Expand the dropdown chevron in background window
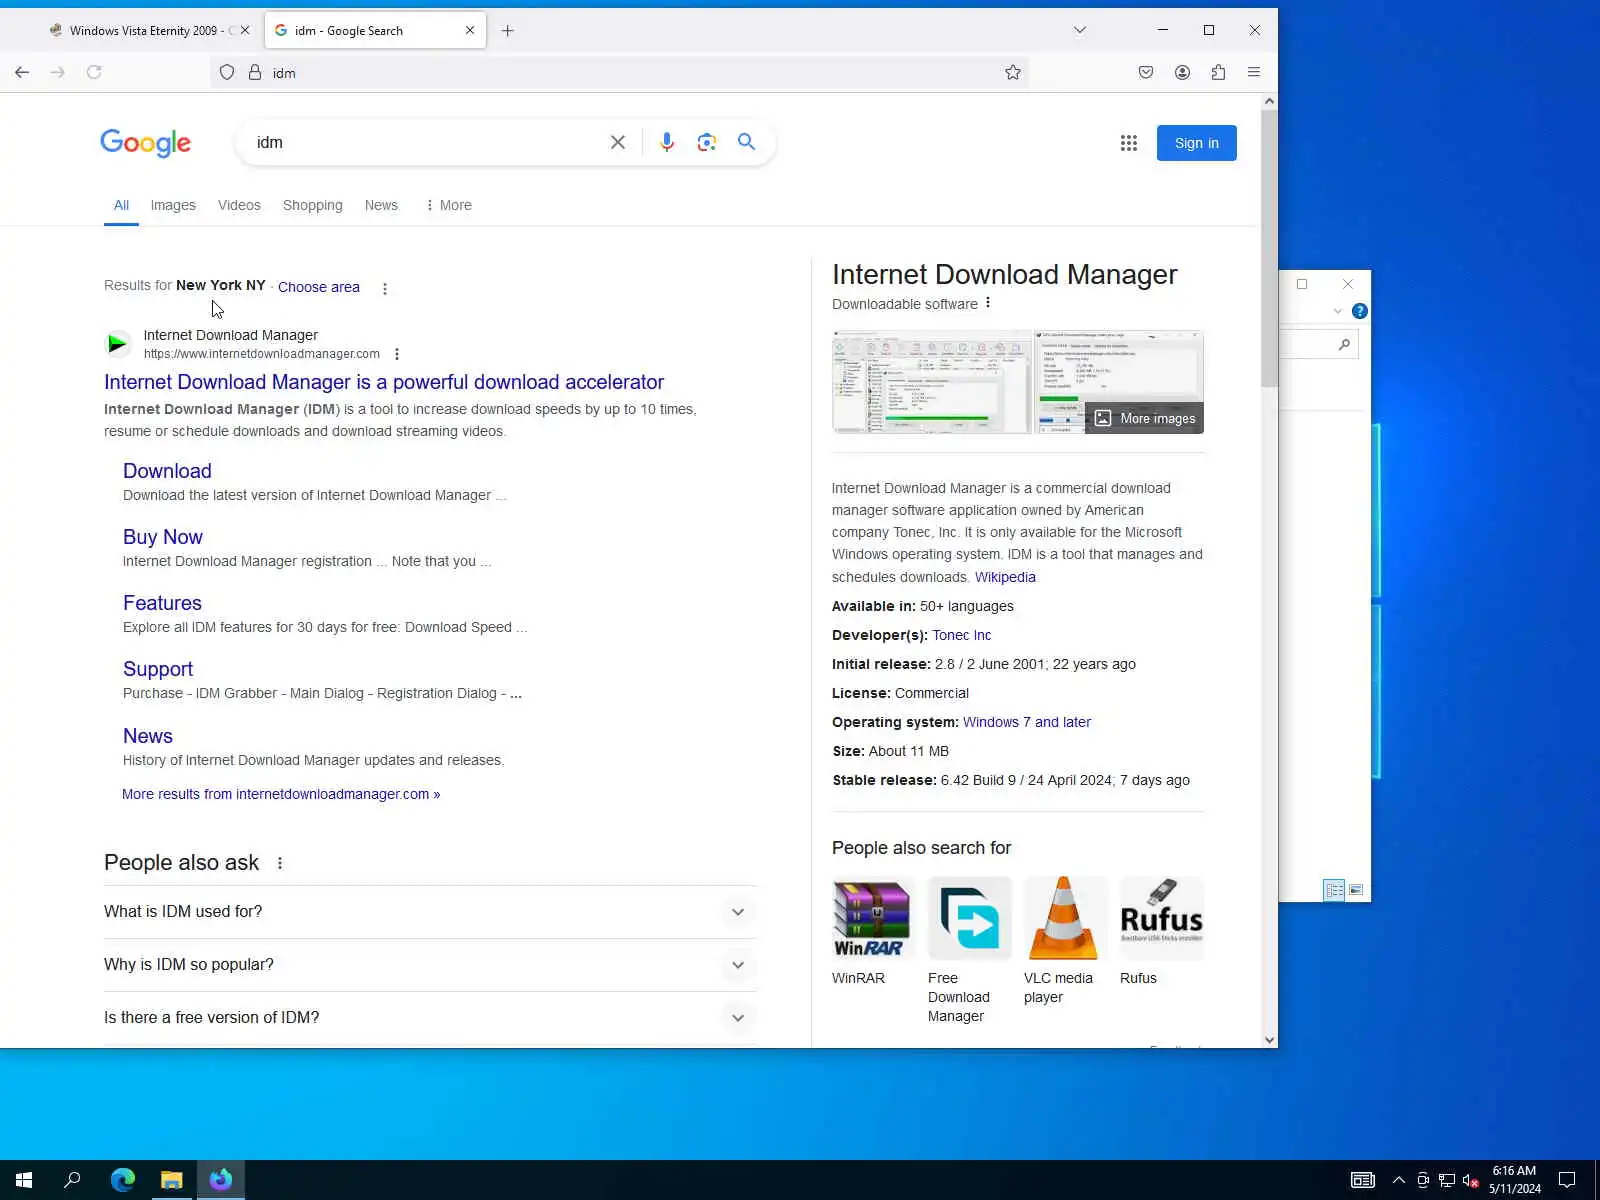1600x1200 pixels. pos(1338,311)
